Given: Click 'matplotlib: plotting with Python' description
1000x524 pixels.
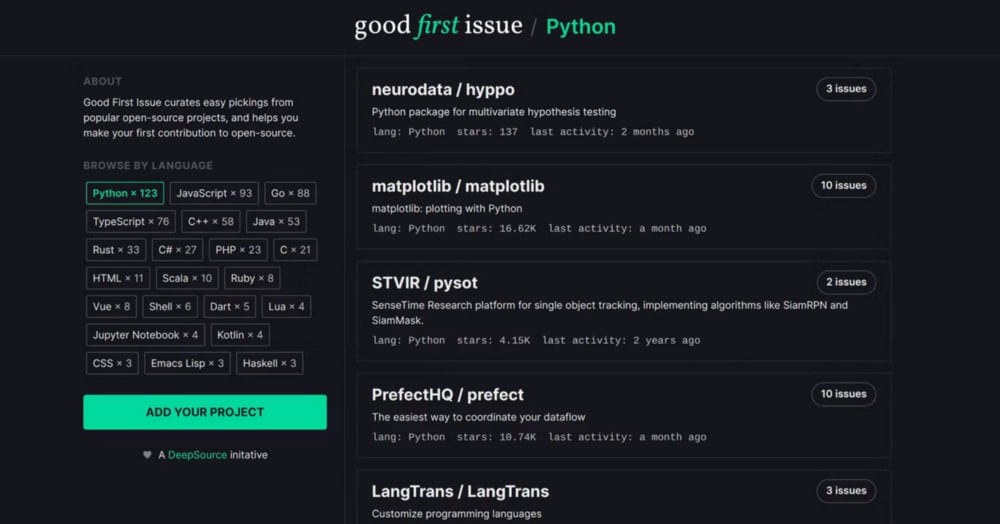Looking at the screenshot, I should pyautogui.click(x=447, y=208).
